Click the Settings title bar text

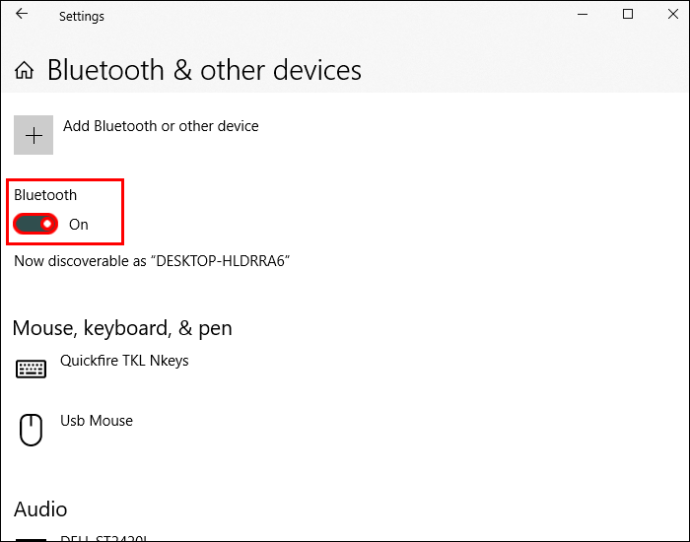pos(81,16)
